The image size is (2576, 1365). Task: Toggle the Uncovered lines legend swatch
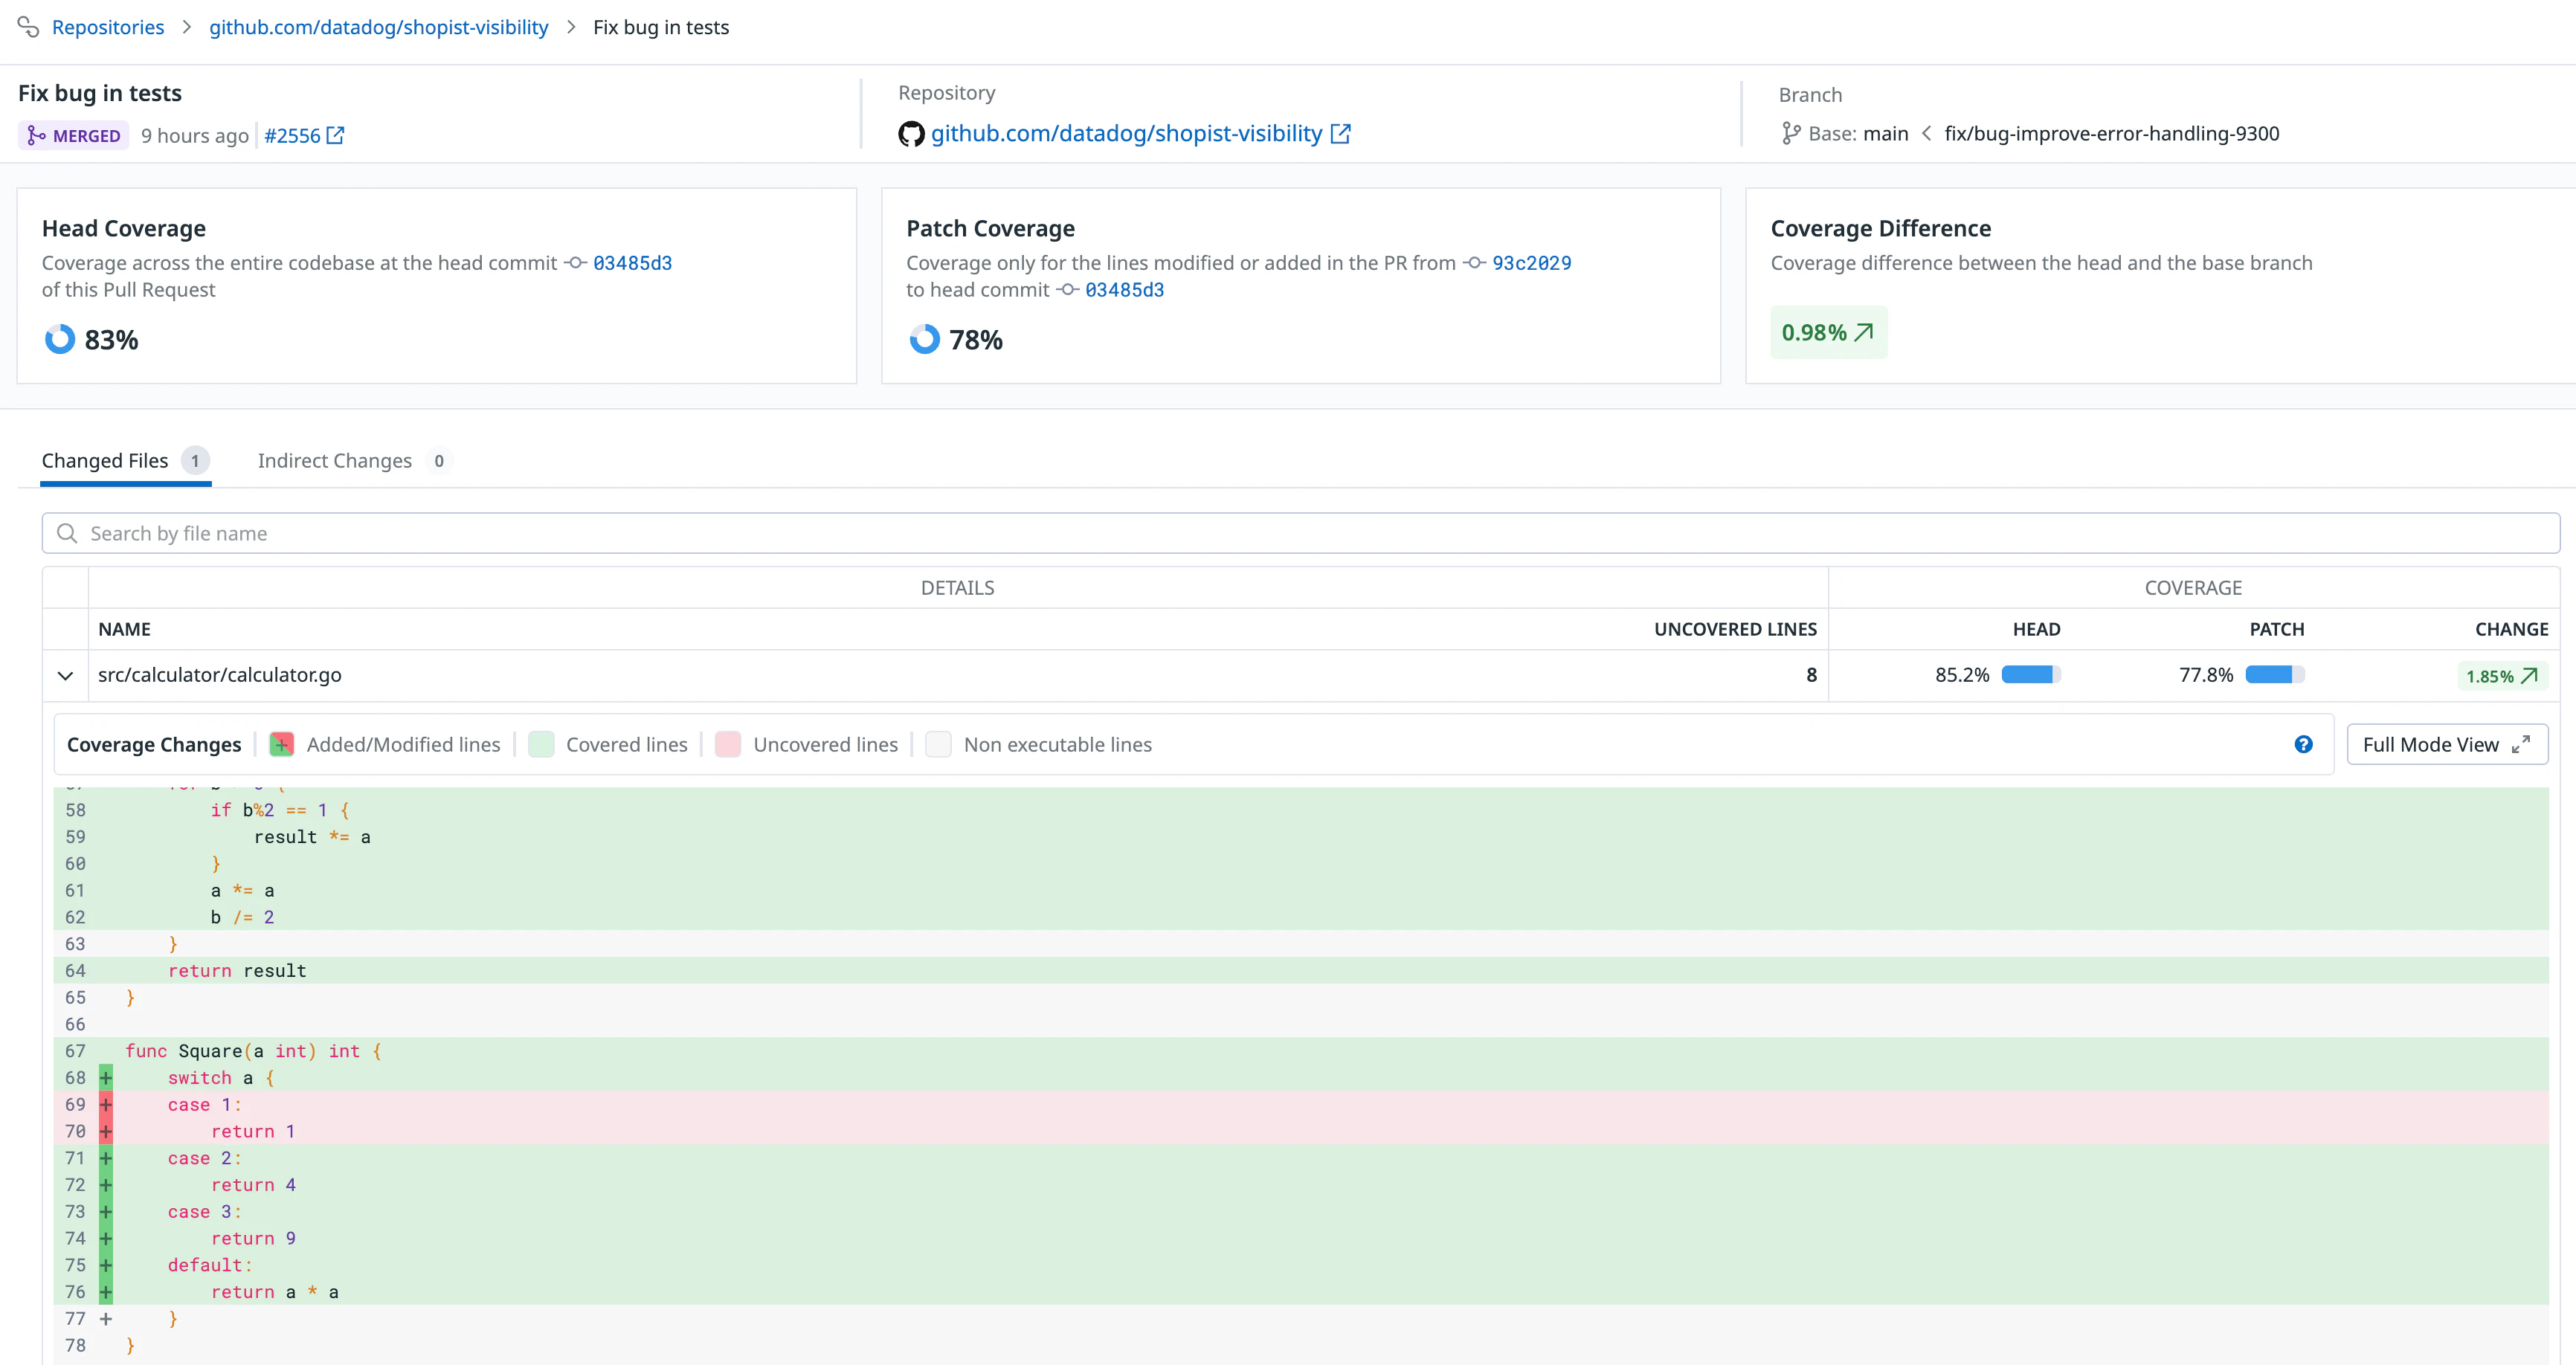click(728, 744)
